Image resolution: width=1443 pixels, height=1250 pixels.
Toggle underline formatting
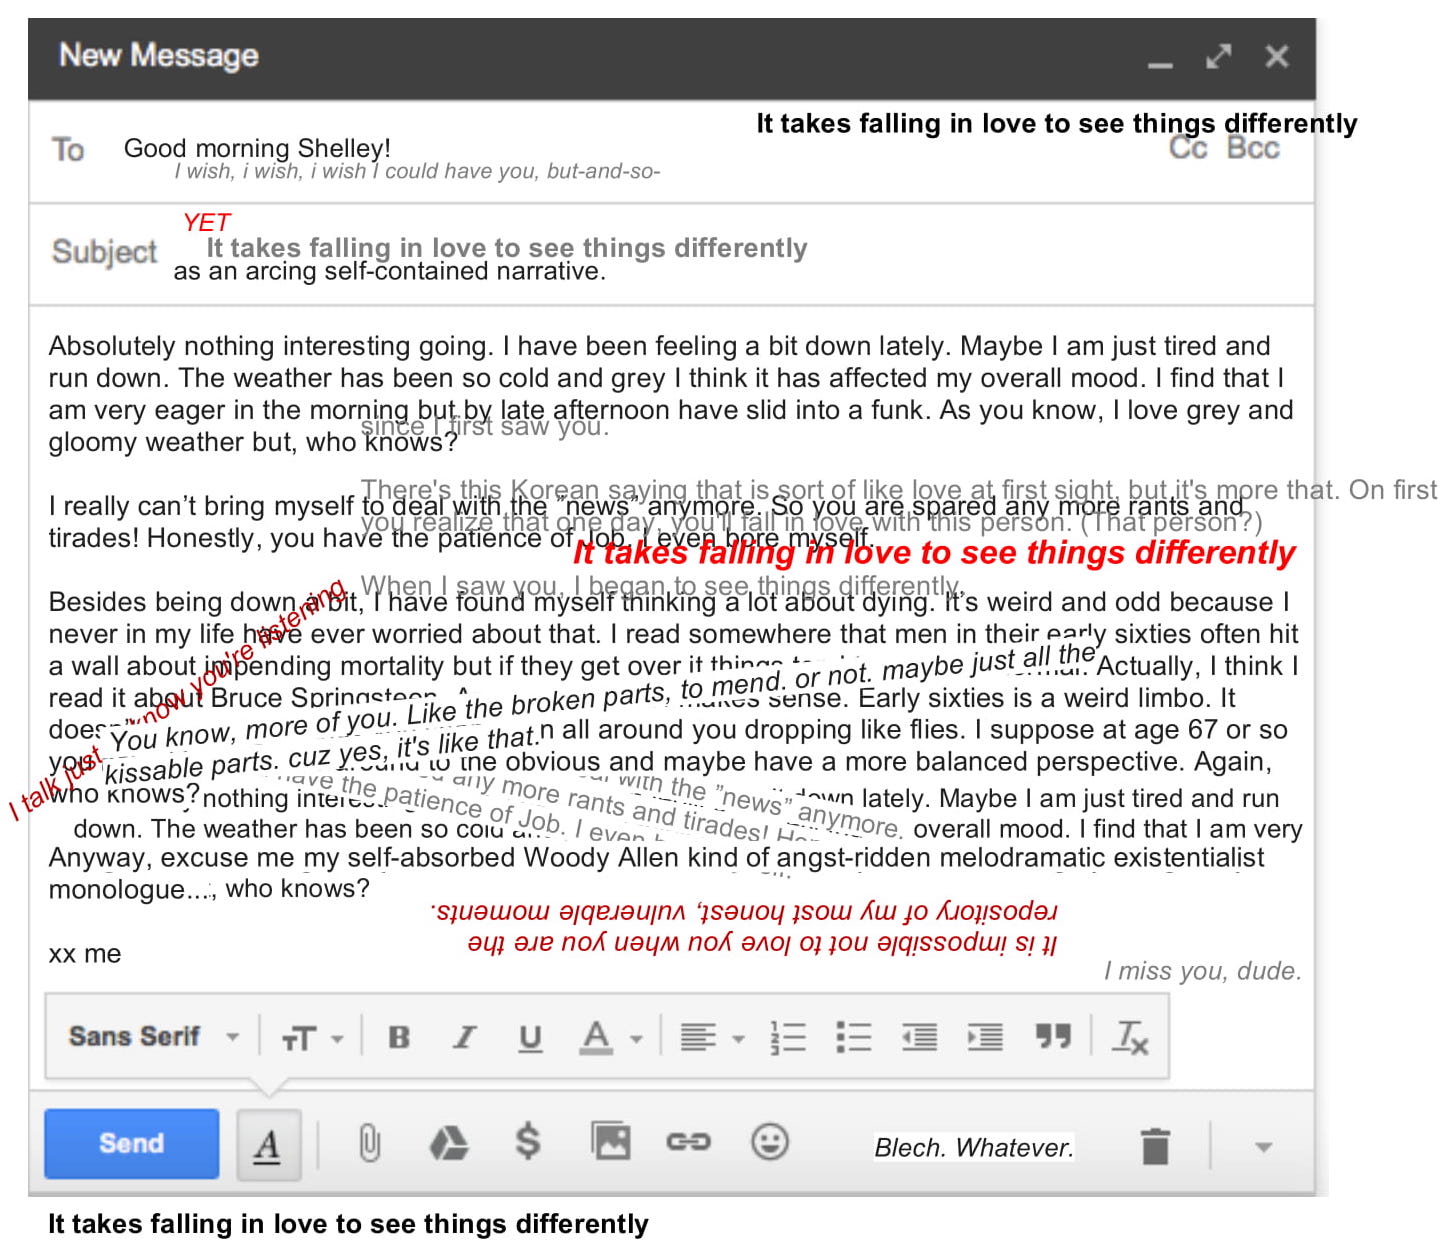click(530, 1037)
